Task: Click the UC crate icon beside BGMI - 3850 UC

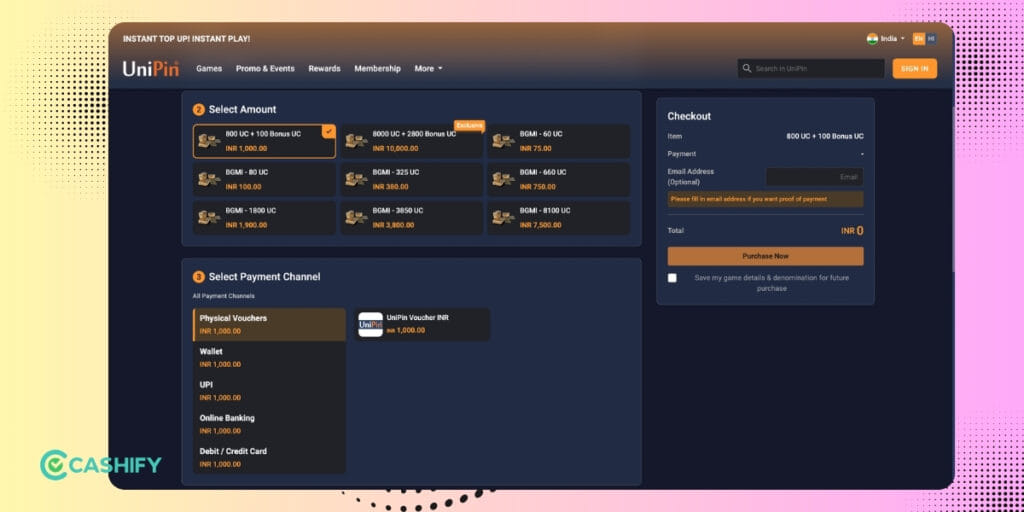Action: point(356,217)
